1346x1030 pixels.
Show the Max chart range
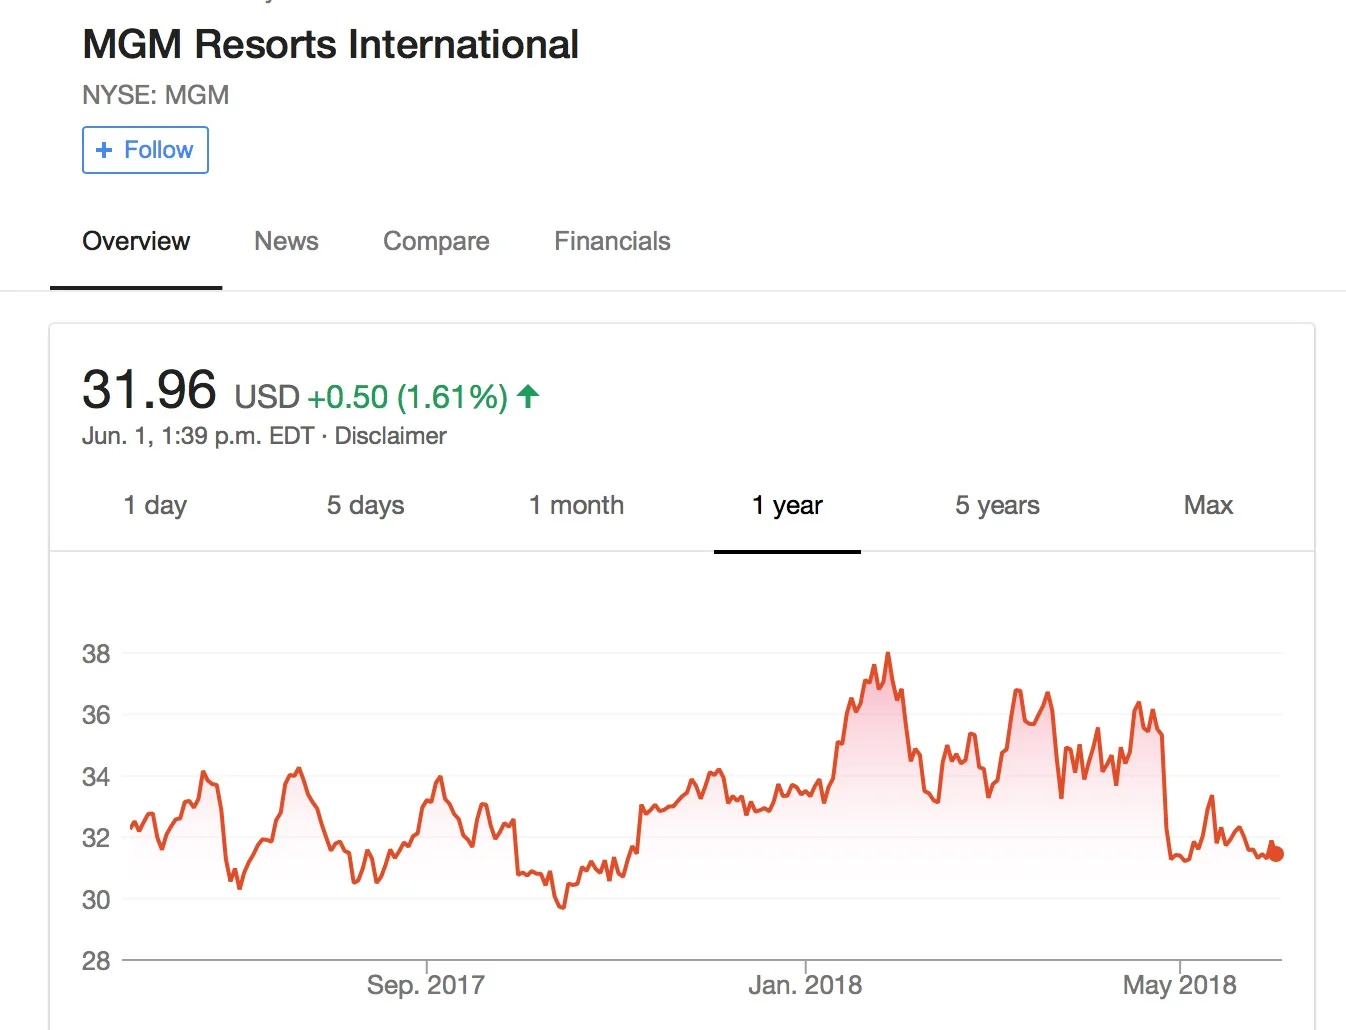coord(1208,505)
